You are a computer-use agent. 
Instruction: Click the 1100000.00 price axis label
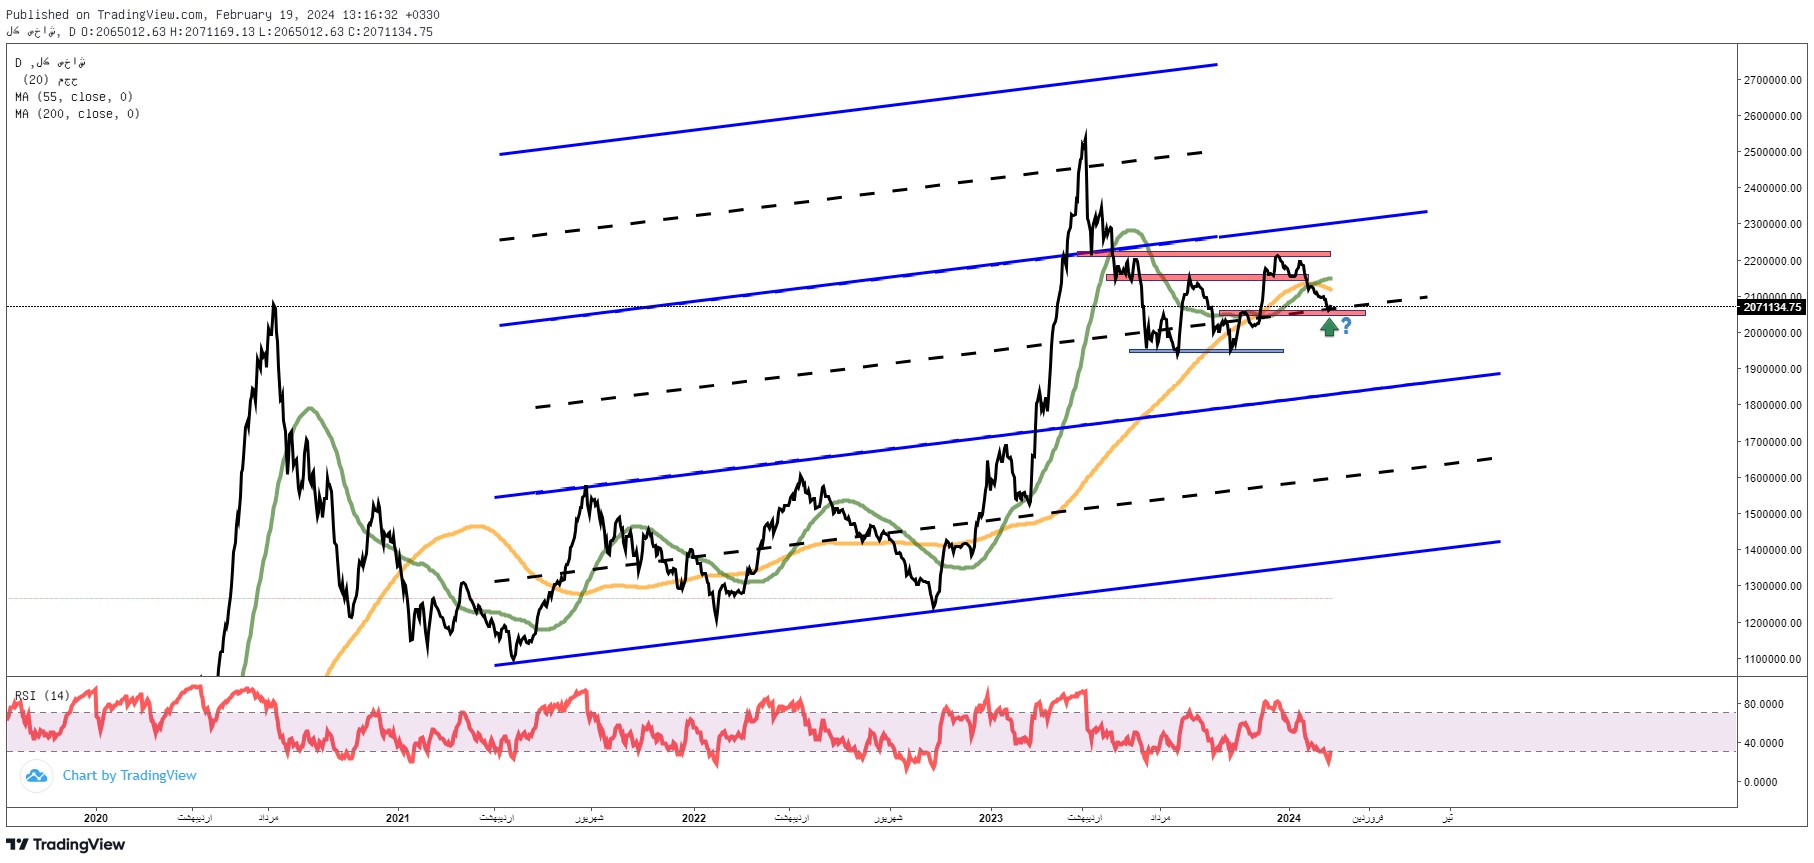(1772, 659)
